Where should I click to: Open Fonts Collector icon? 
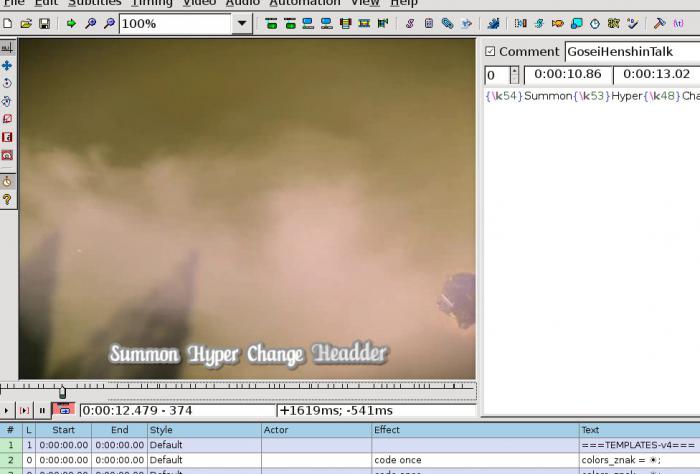click(466, 23)
